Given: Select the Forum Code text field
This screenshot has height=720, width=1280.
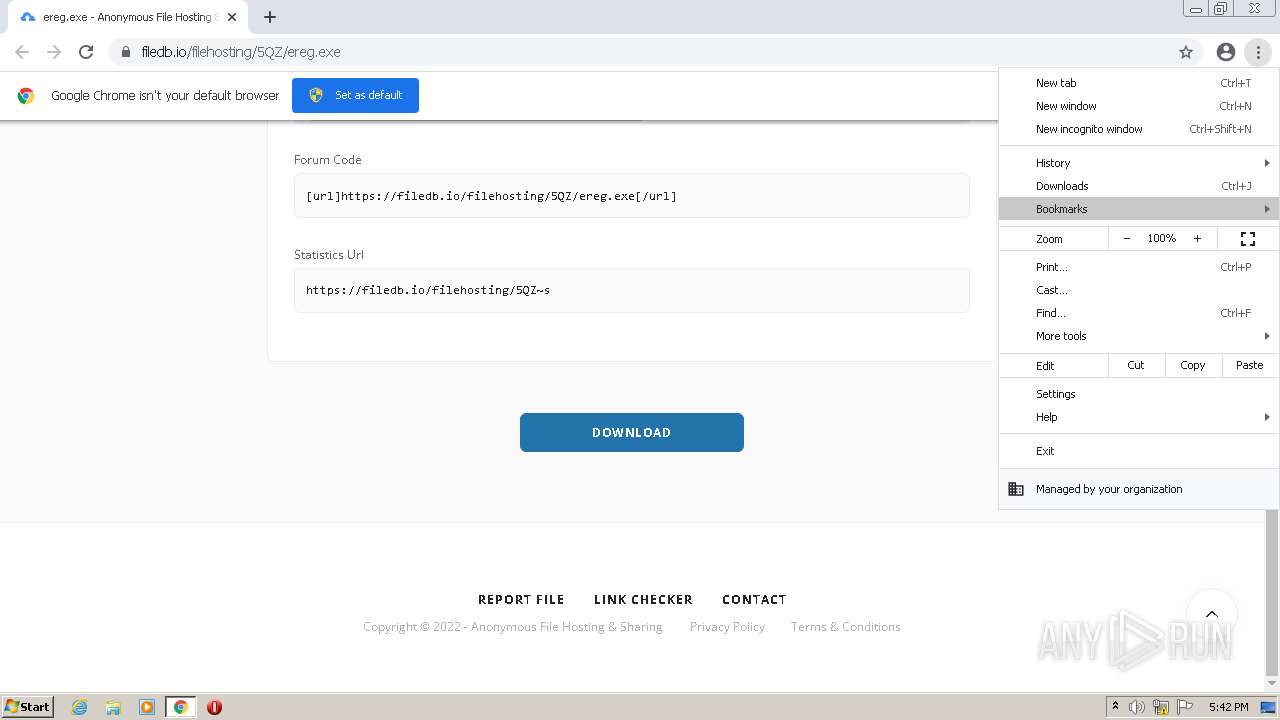Looking at the screenshot, I should [x=632, y=196].
